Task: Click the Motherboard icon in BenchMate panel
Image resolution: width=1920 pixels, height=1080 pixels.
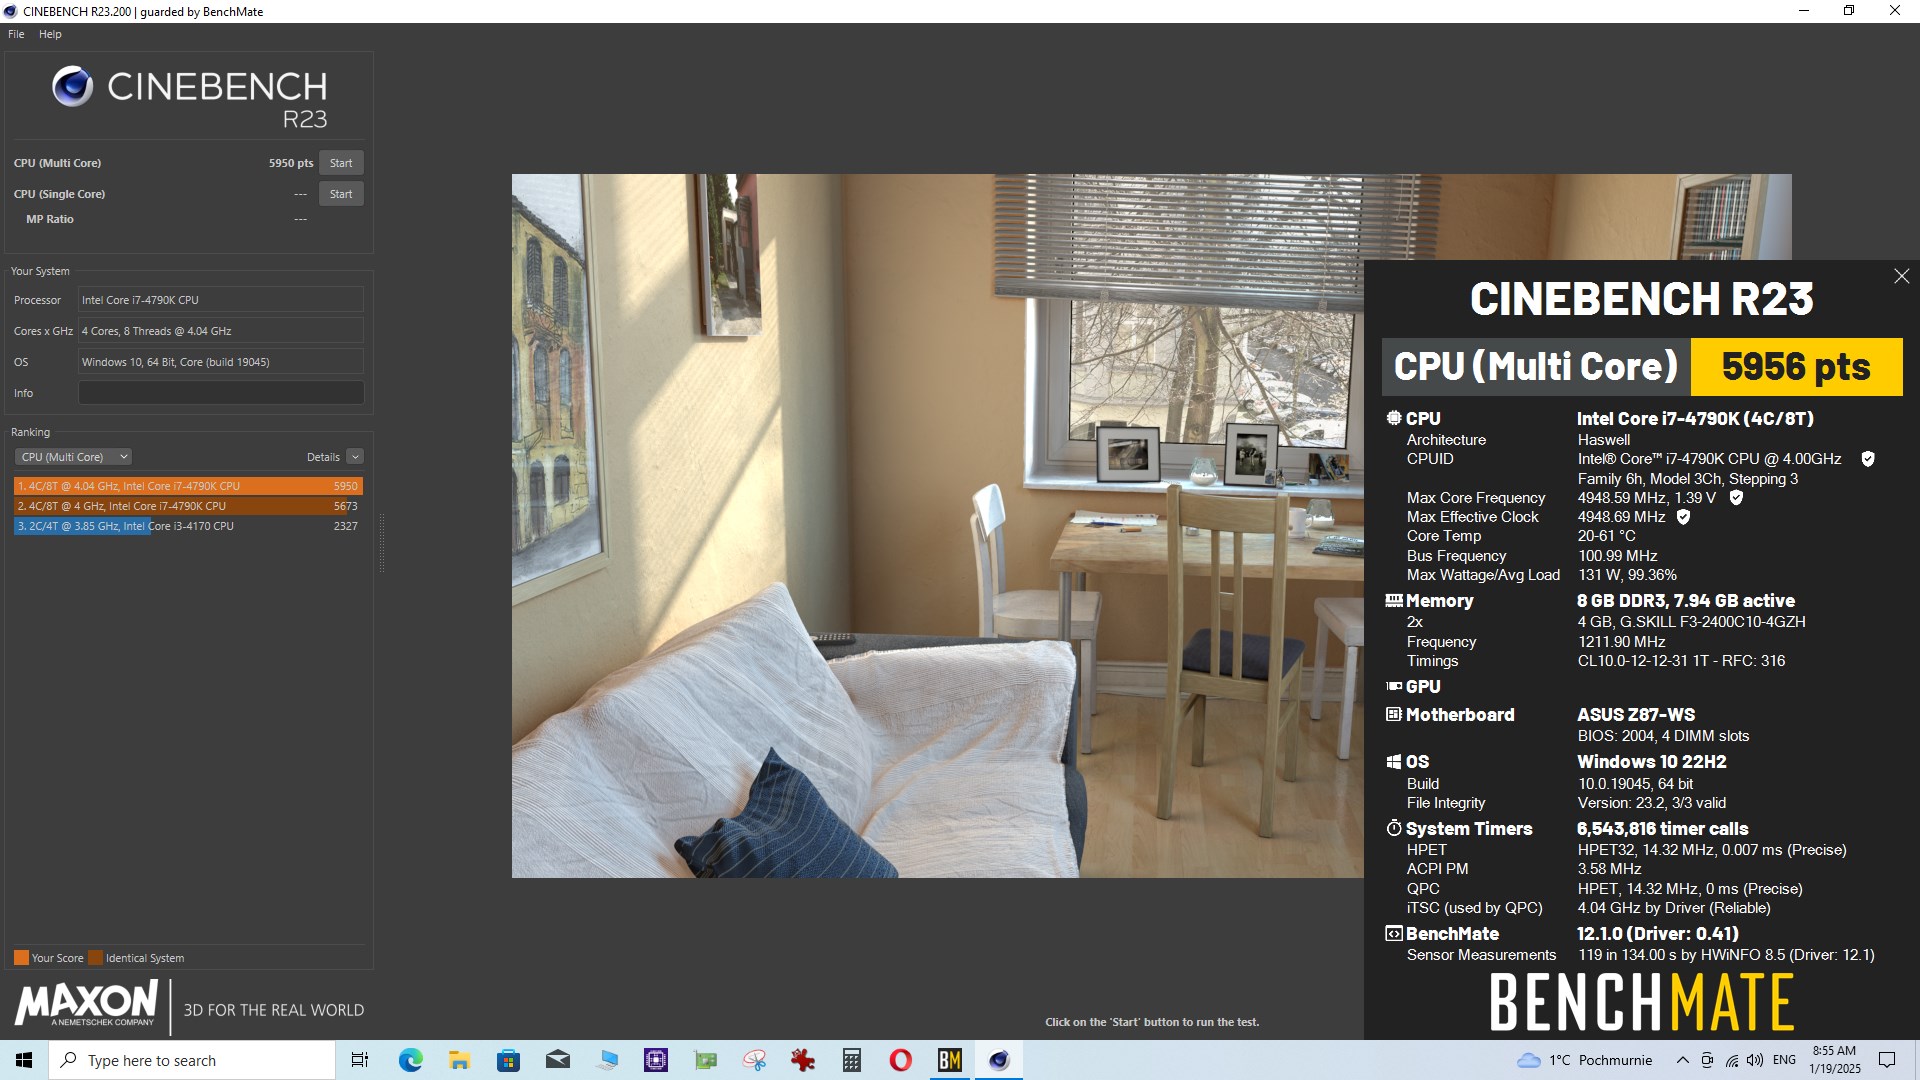Action: click(x=1394, y=715)
